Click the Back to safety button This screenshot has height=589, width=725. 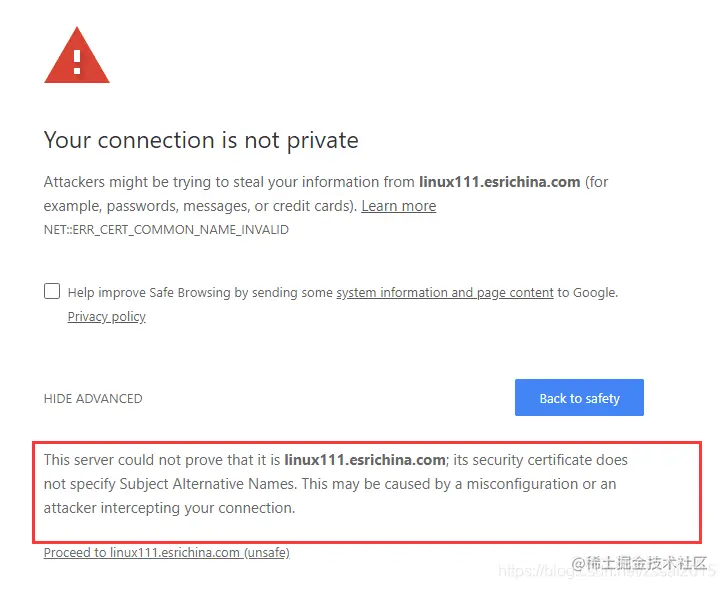[579, 398]
